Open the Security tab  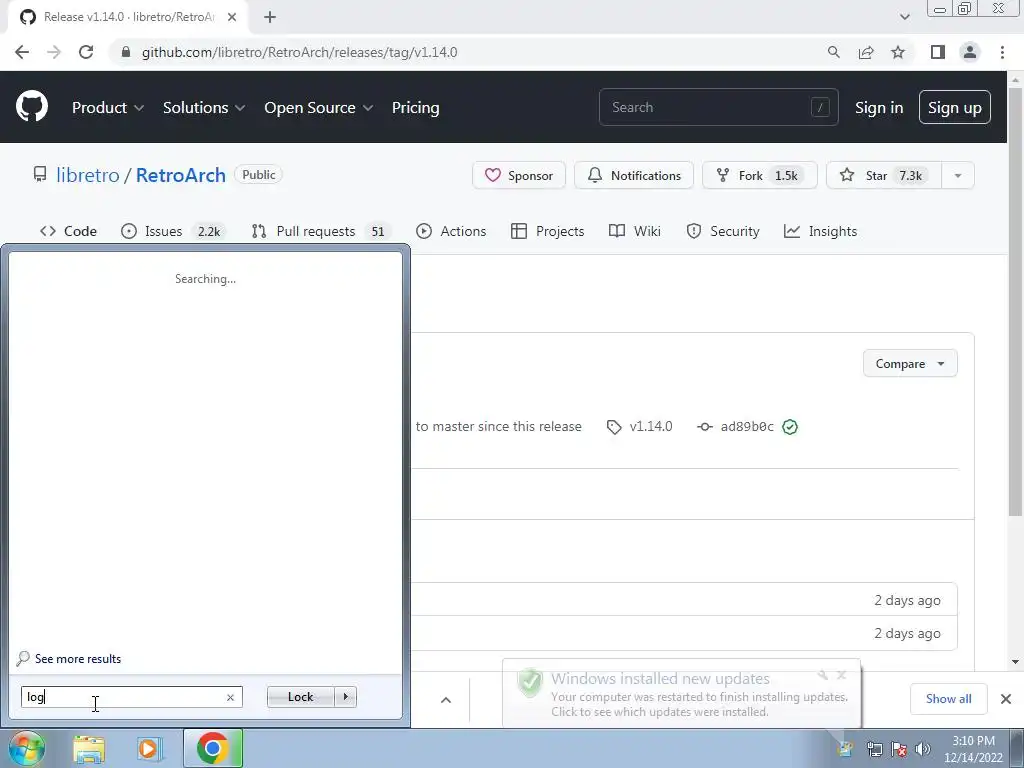(x=723, y=231)
